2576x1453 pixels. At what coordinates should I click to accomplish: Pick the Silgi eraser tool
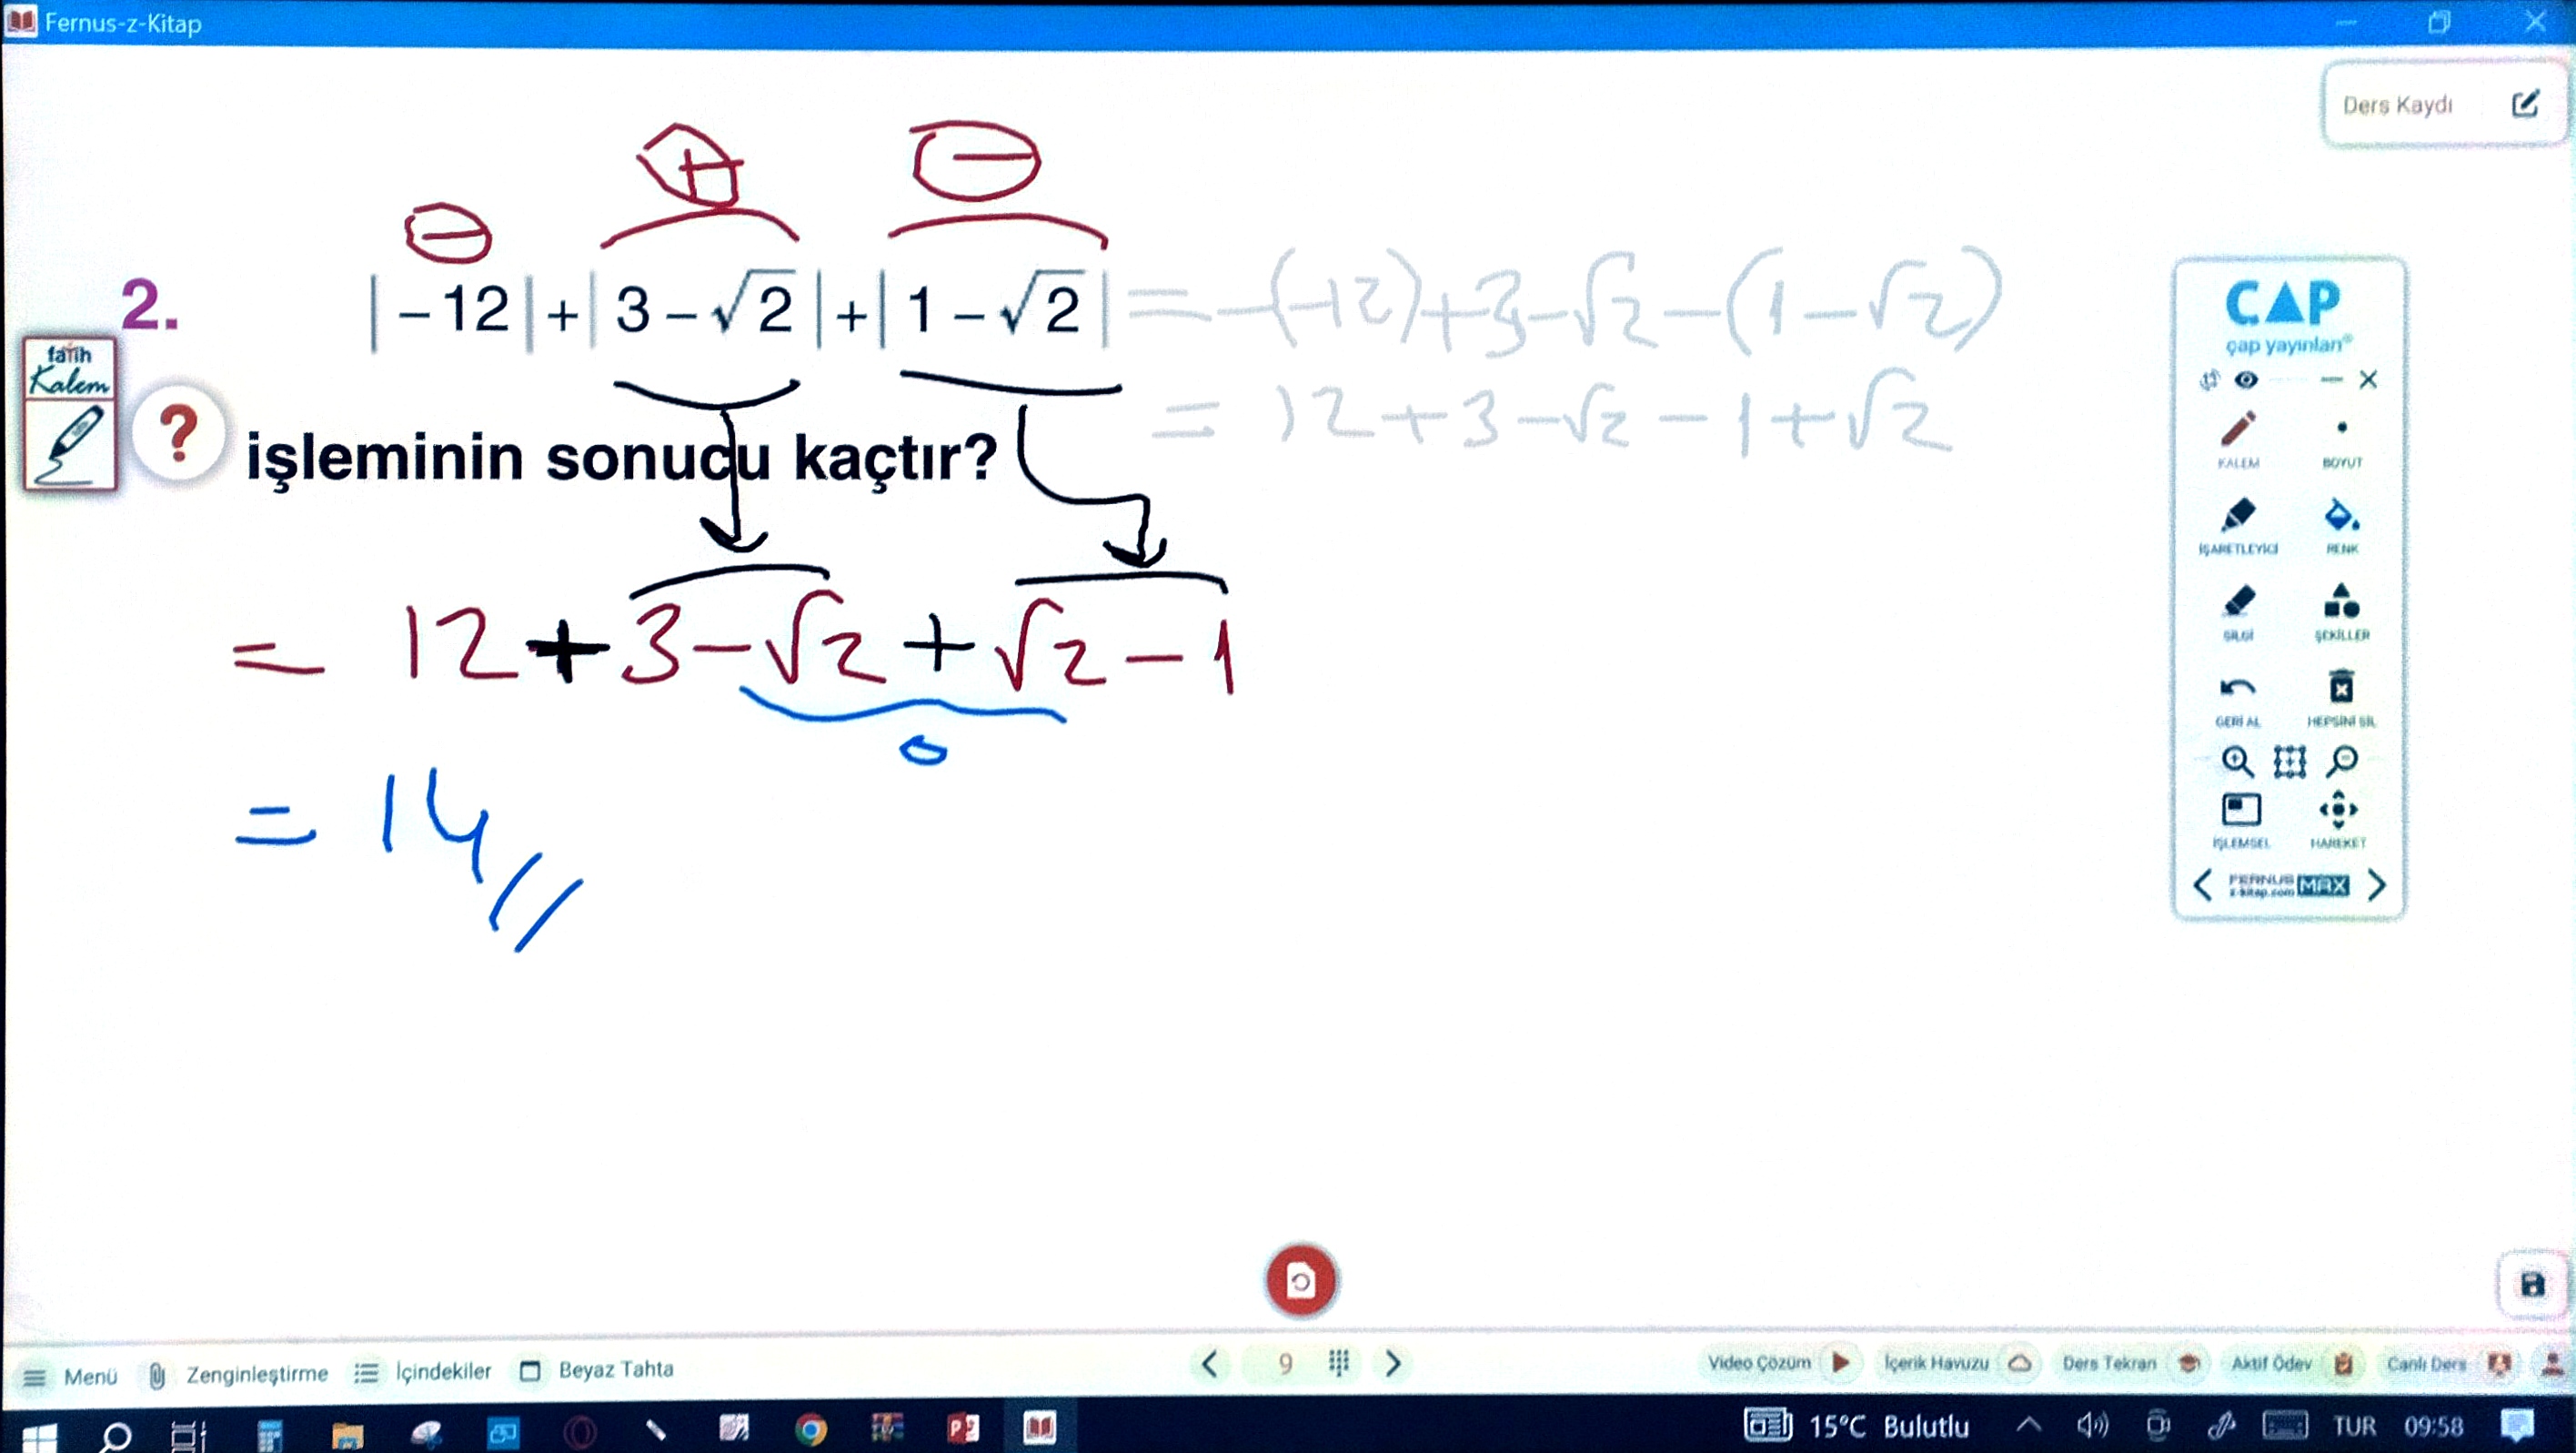(2238, 603)
